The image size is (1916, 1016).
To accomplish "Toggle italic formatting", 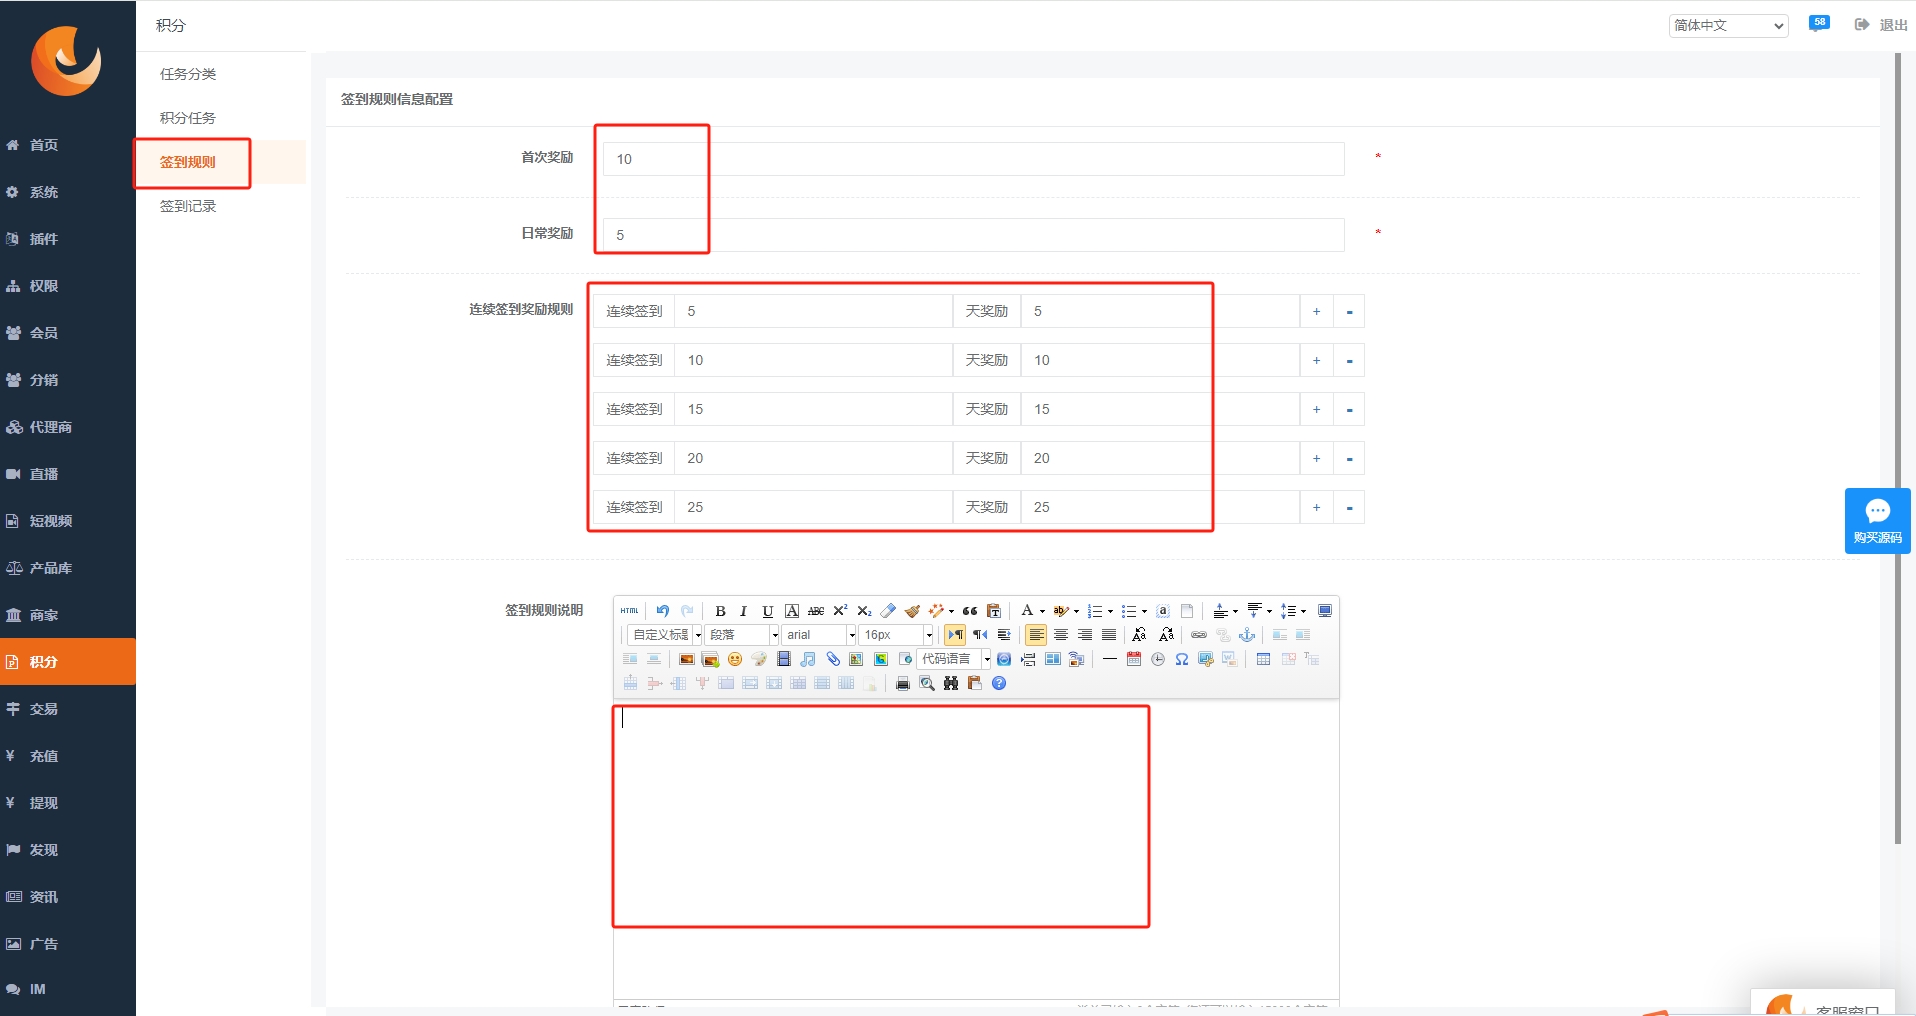I will tap(743, 611).
